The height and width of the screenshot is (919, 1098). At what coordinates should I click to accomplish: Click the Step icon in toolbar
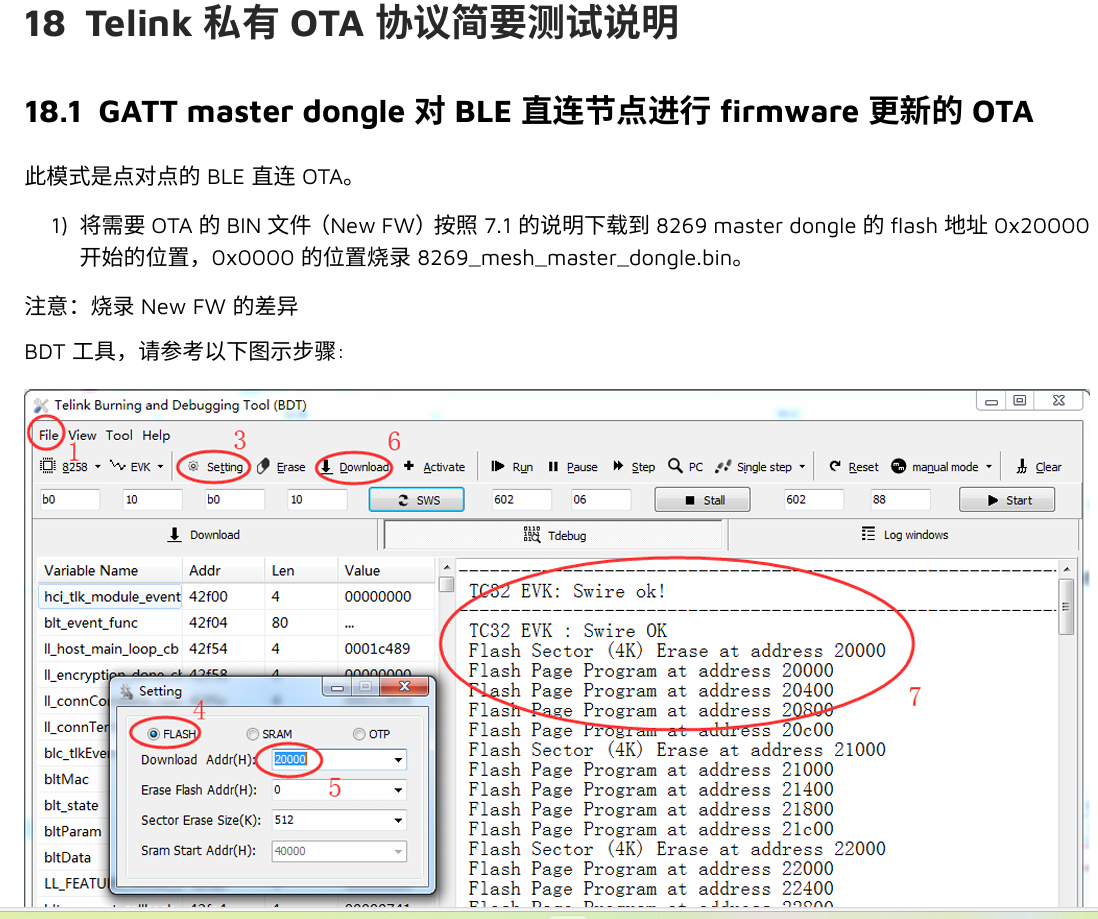coord(619,467)
